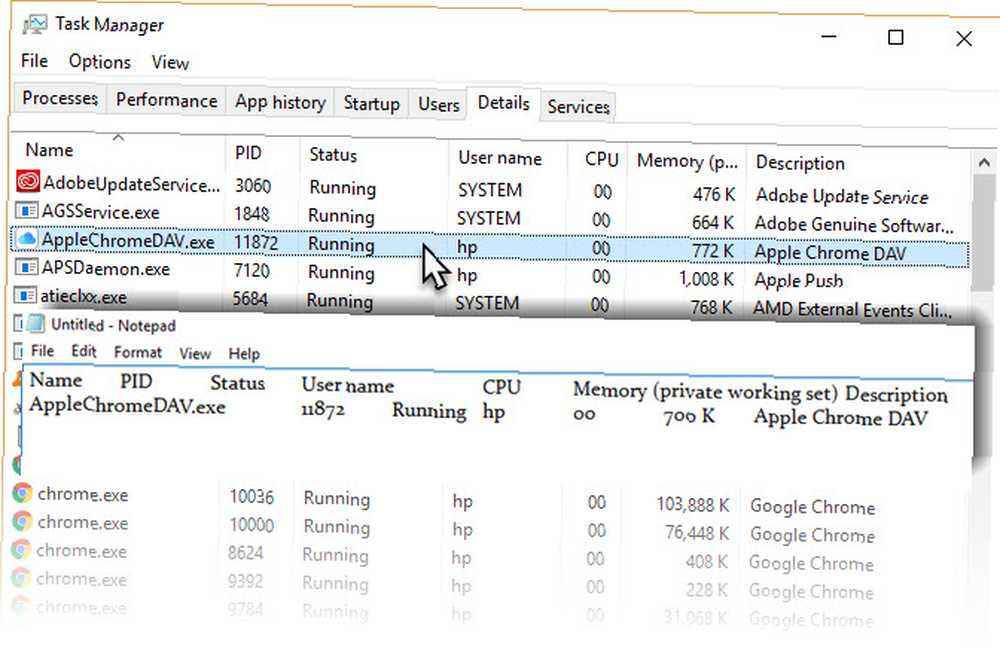The width and height of the screenshot is (1000, 647).
Task: Click the 772 K memory cell
Action: [x=713, y=251]
